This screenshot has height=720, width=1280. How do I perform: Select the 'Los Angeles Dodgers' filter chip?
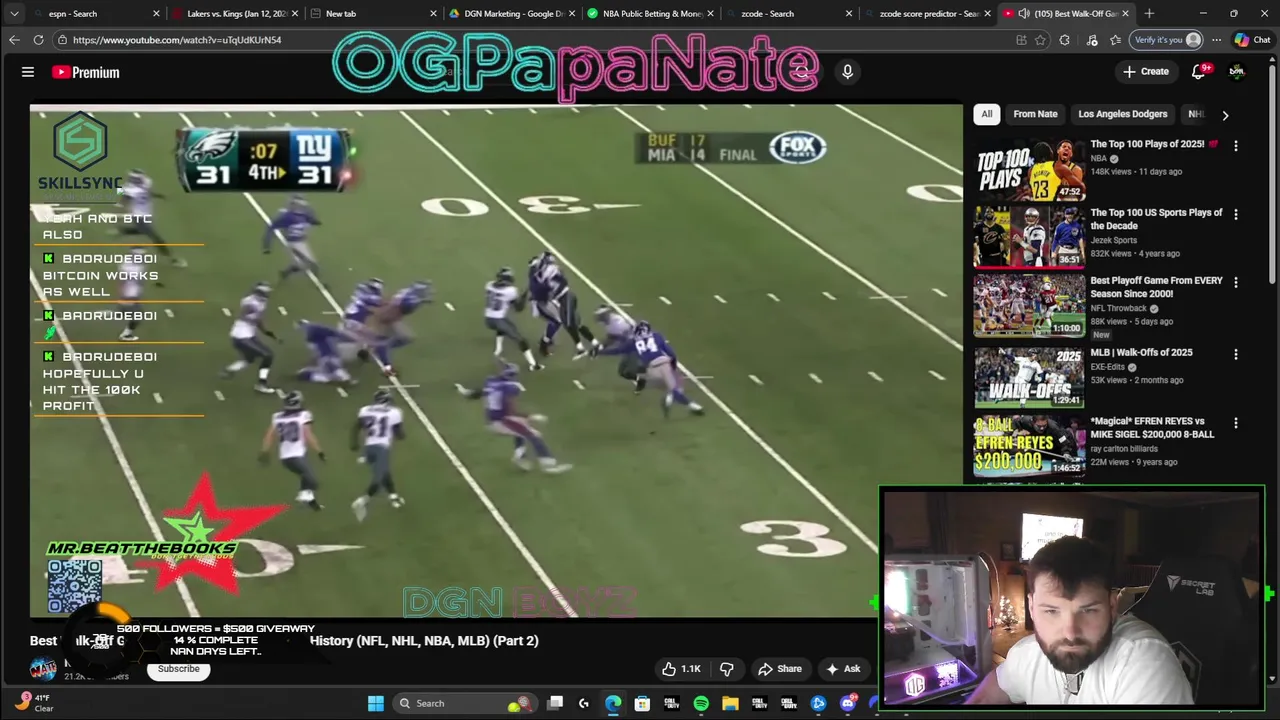(x=1122, y=114)
